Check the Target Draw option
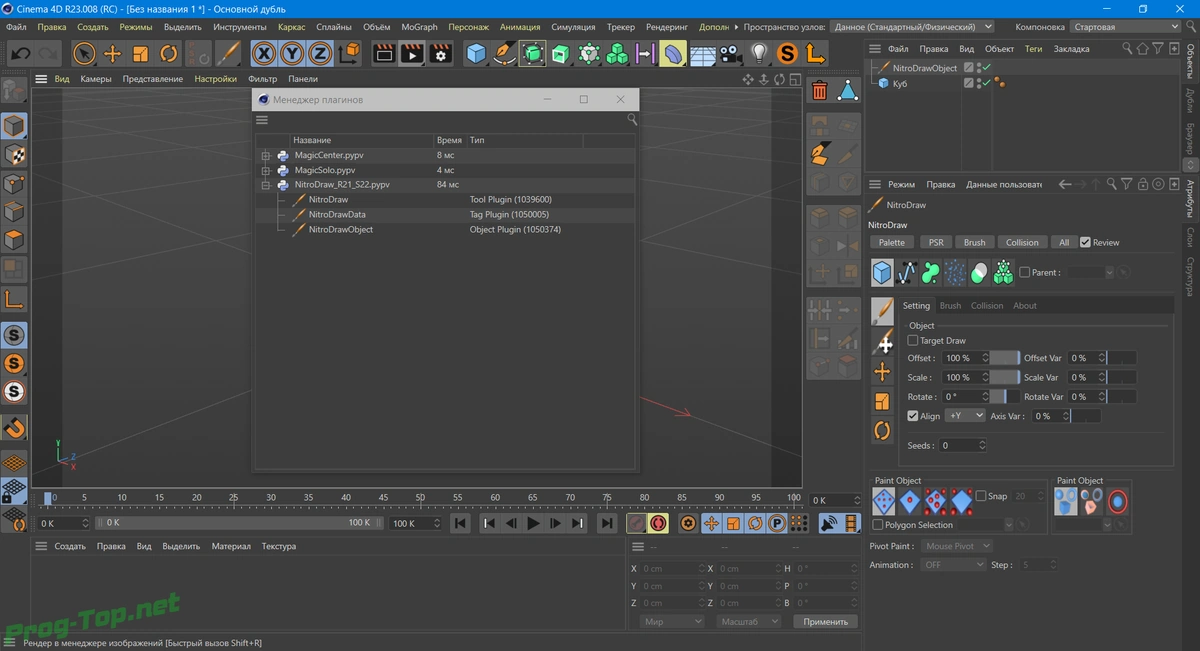Viewport: 1200px width, 651px height. pyautogui.click(x=913, y=341)
